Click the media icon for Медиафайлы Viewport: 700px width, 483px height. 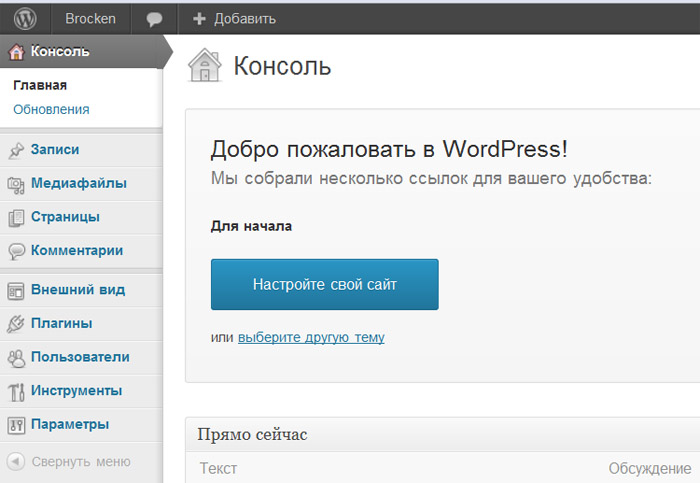(x=16, y=185)
